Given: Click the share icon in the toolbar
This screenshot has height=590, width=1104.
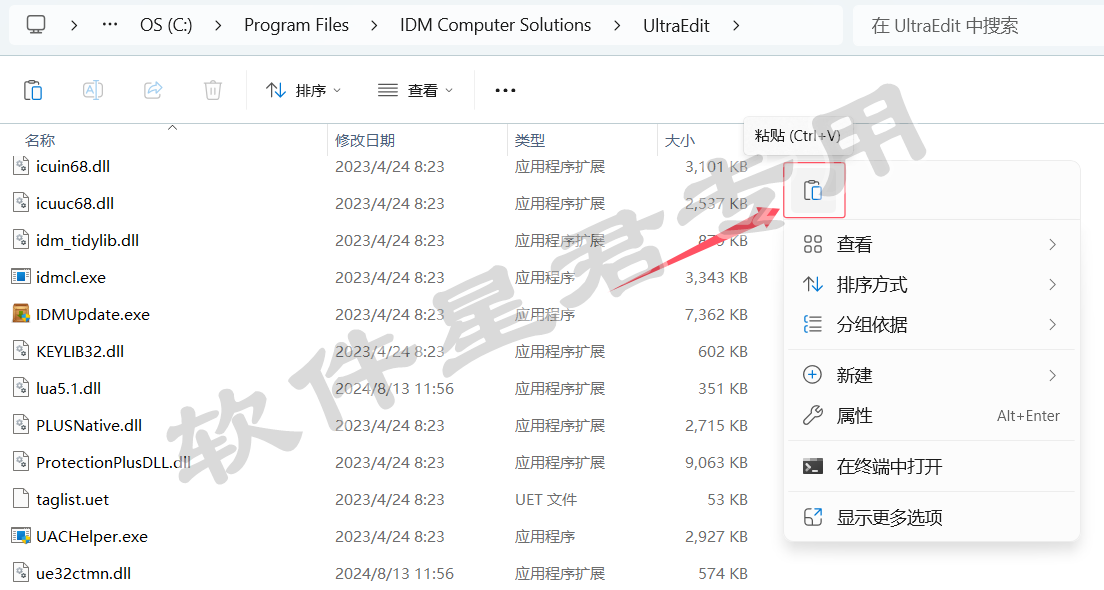Looking at the screenshot, I should tap(153, 90).
